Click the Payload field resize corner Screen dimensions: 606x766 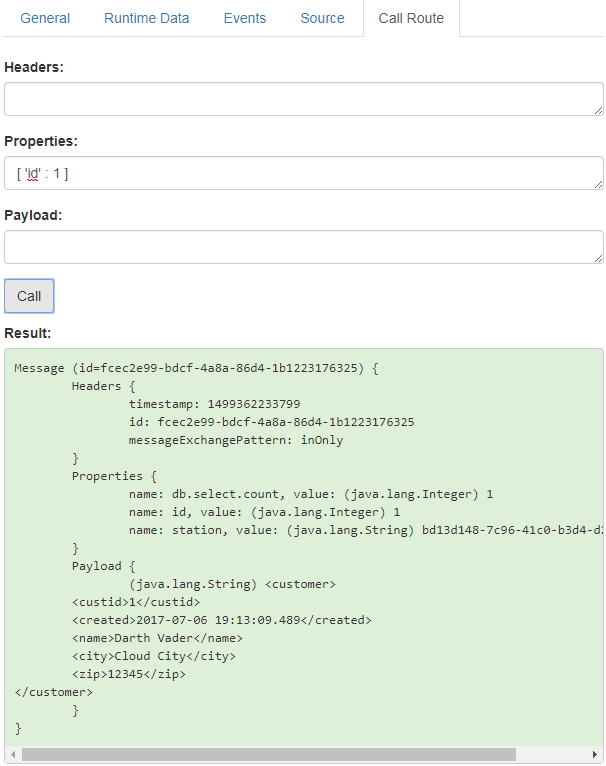pyautogui.click(x=598, y=258)
